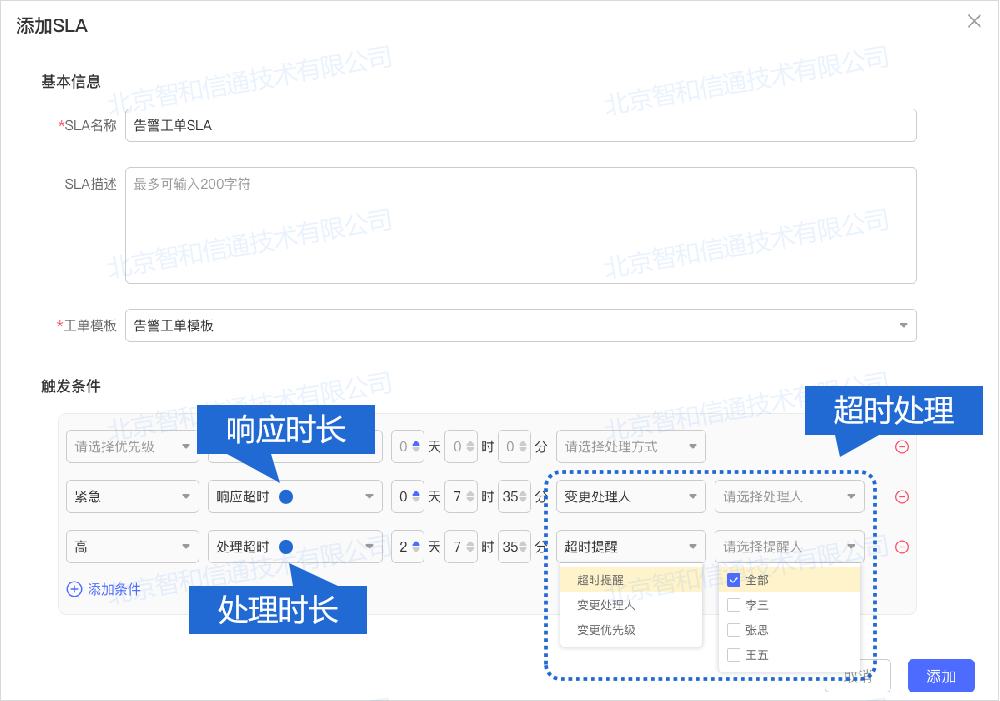
Task: Remove the 高 priority condition row
Action: click(x=901, y=546)
